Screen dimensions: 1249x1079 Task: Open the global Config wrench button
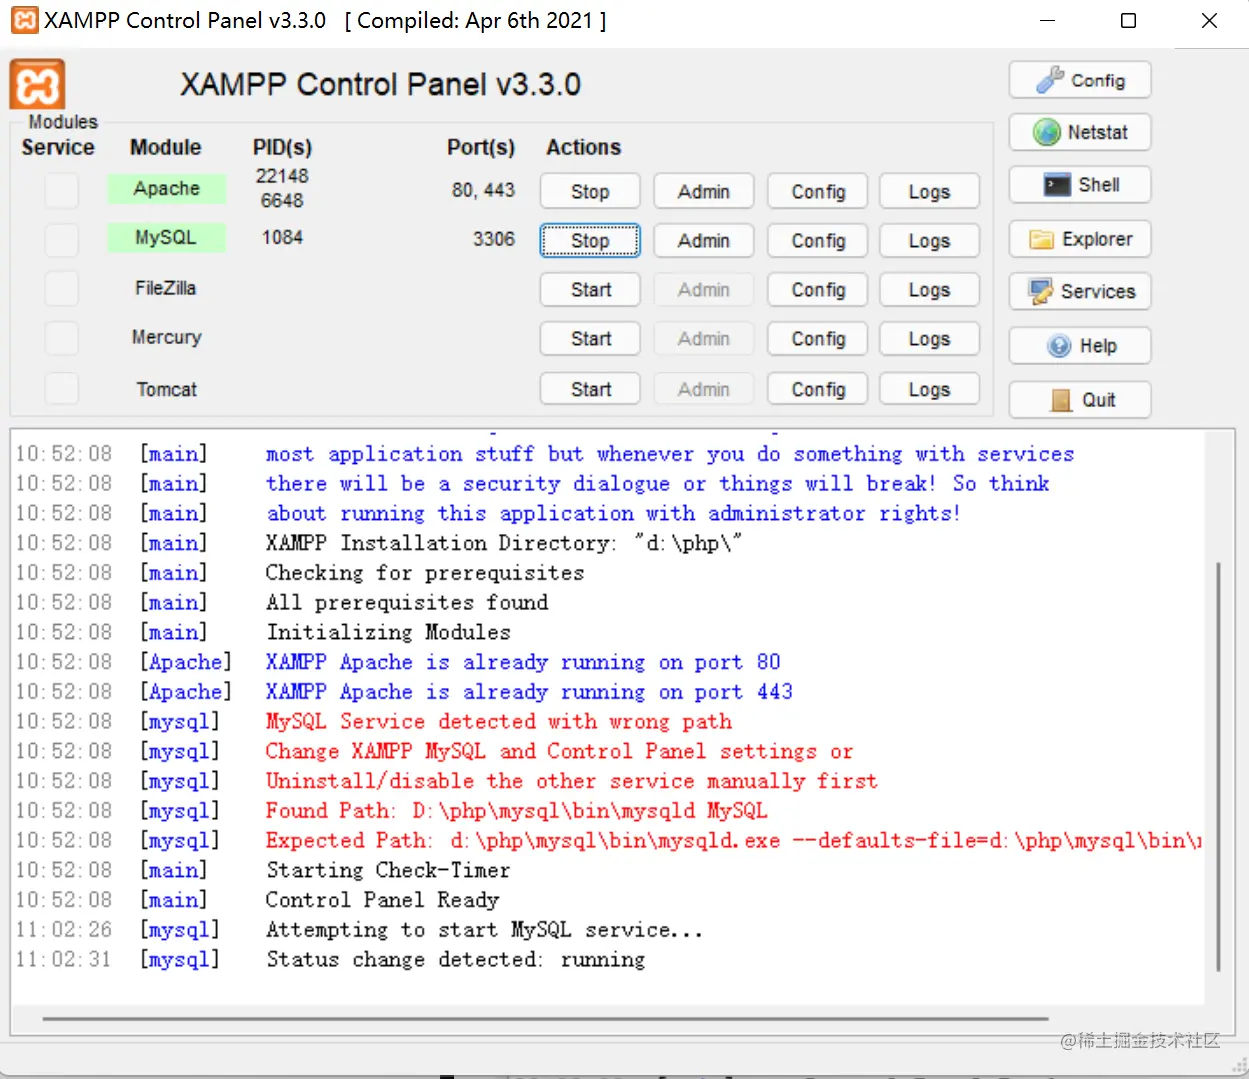tap(1080, 80)
